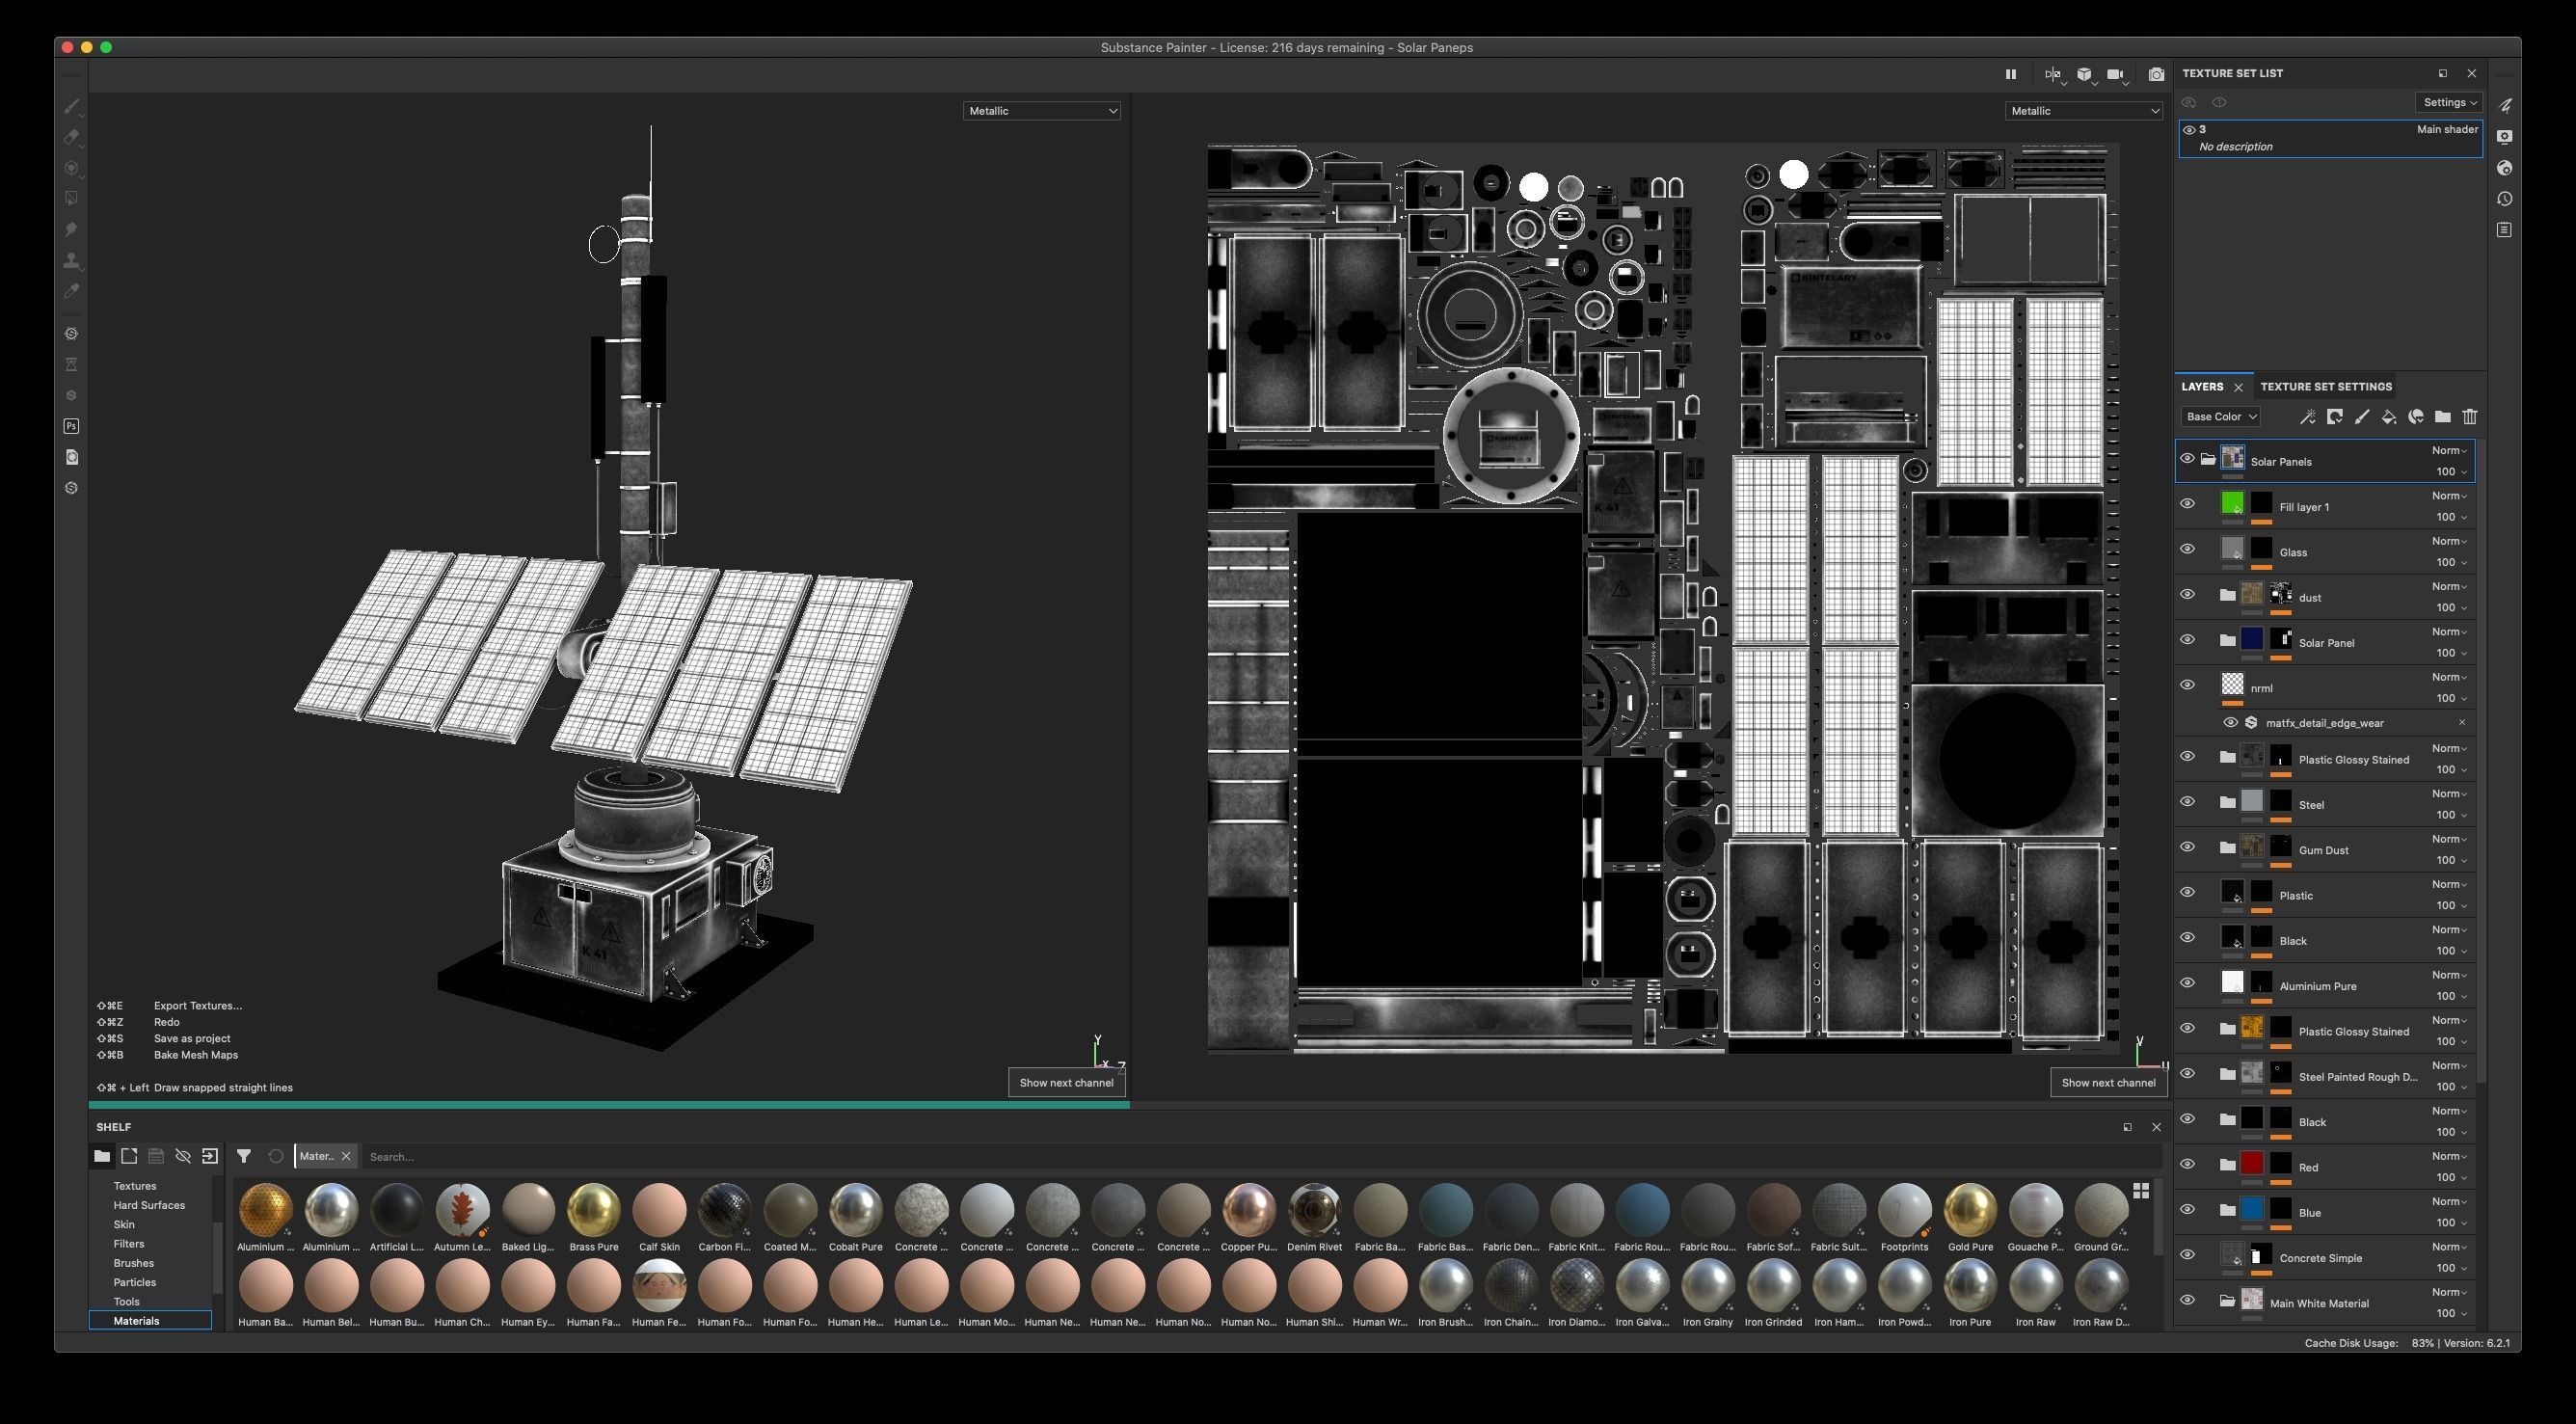Open the Texture Set List Settings dropdown
The height and width of the screenshot is (1424, 2576).
coord(2448,102)
